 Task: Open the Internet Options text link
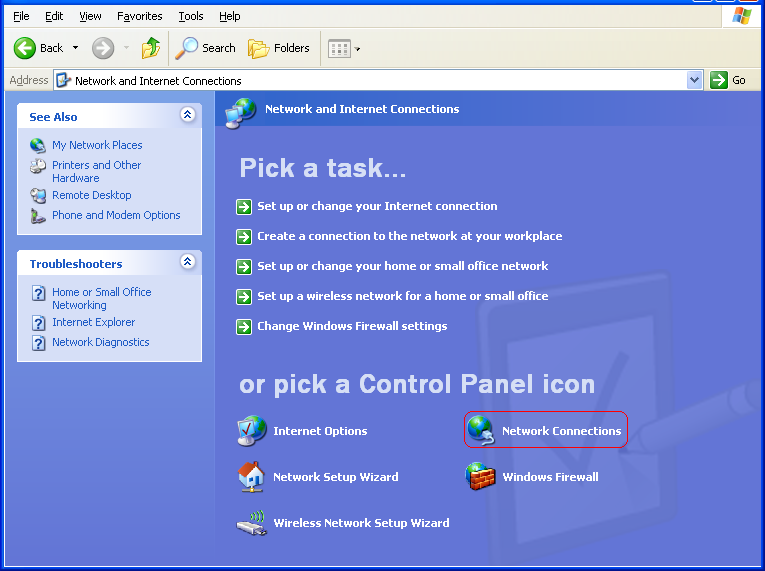point(320,431)
